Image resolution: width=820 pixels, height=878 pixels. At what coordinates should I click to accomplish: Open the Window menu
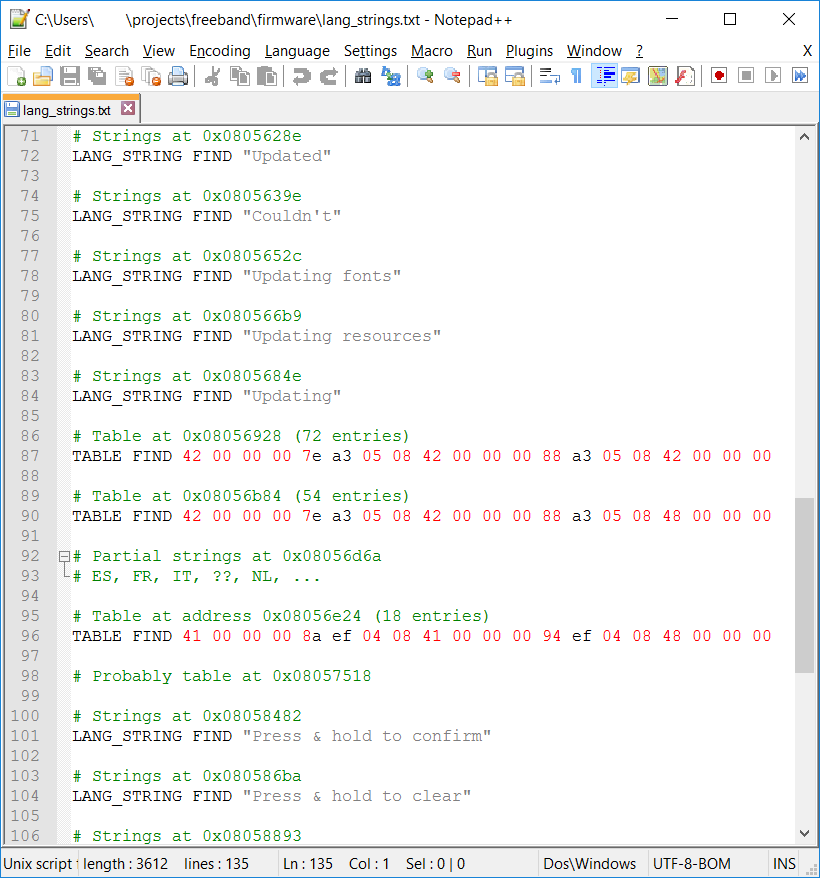pyautogui.click(x=594, y=51)
